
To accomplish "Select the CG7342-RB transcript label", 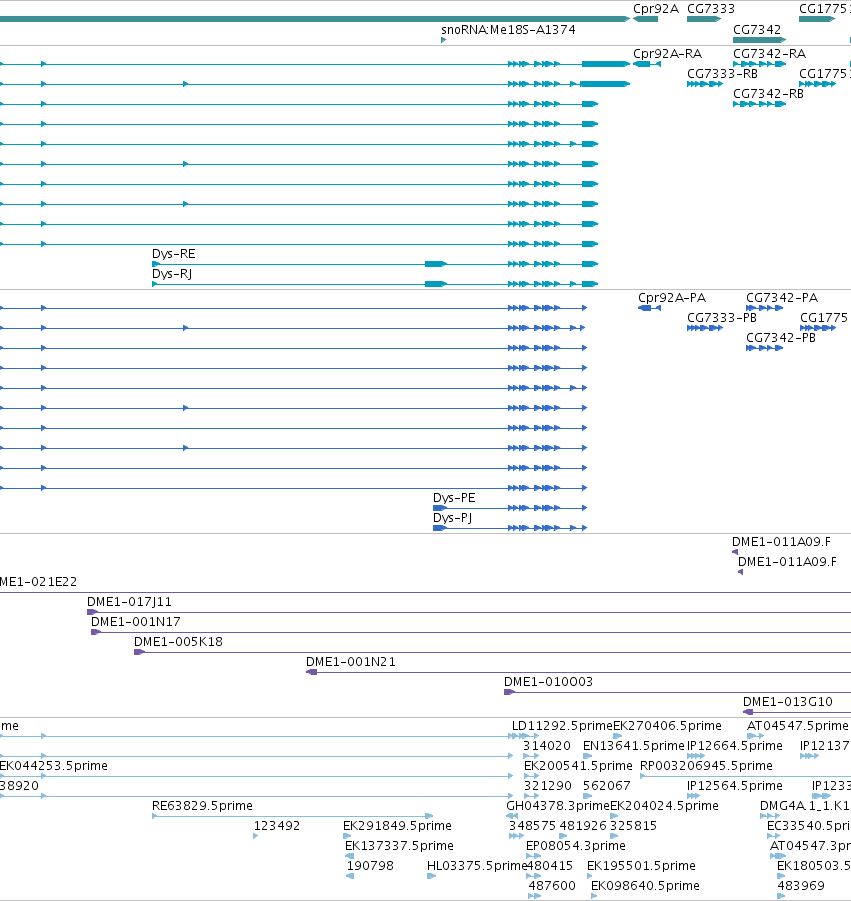I will tap(768, 94).
